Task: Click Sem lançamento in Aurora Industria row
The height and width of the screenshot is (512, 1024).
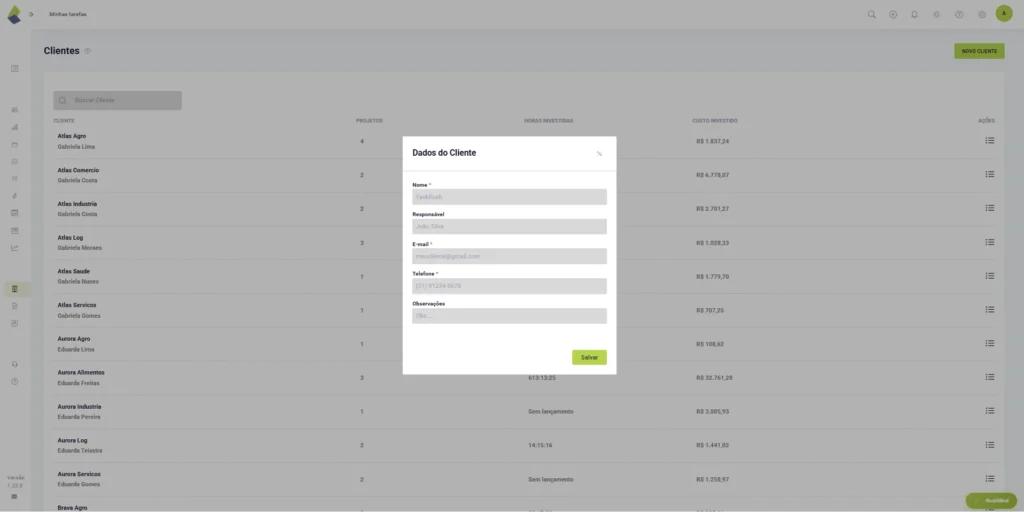Action: tap(551, 411)
